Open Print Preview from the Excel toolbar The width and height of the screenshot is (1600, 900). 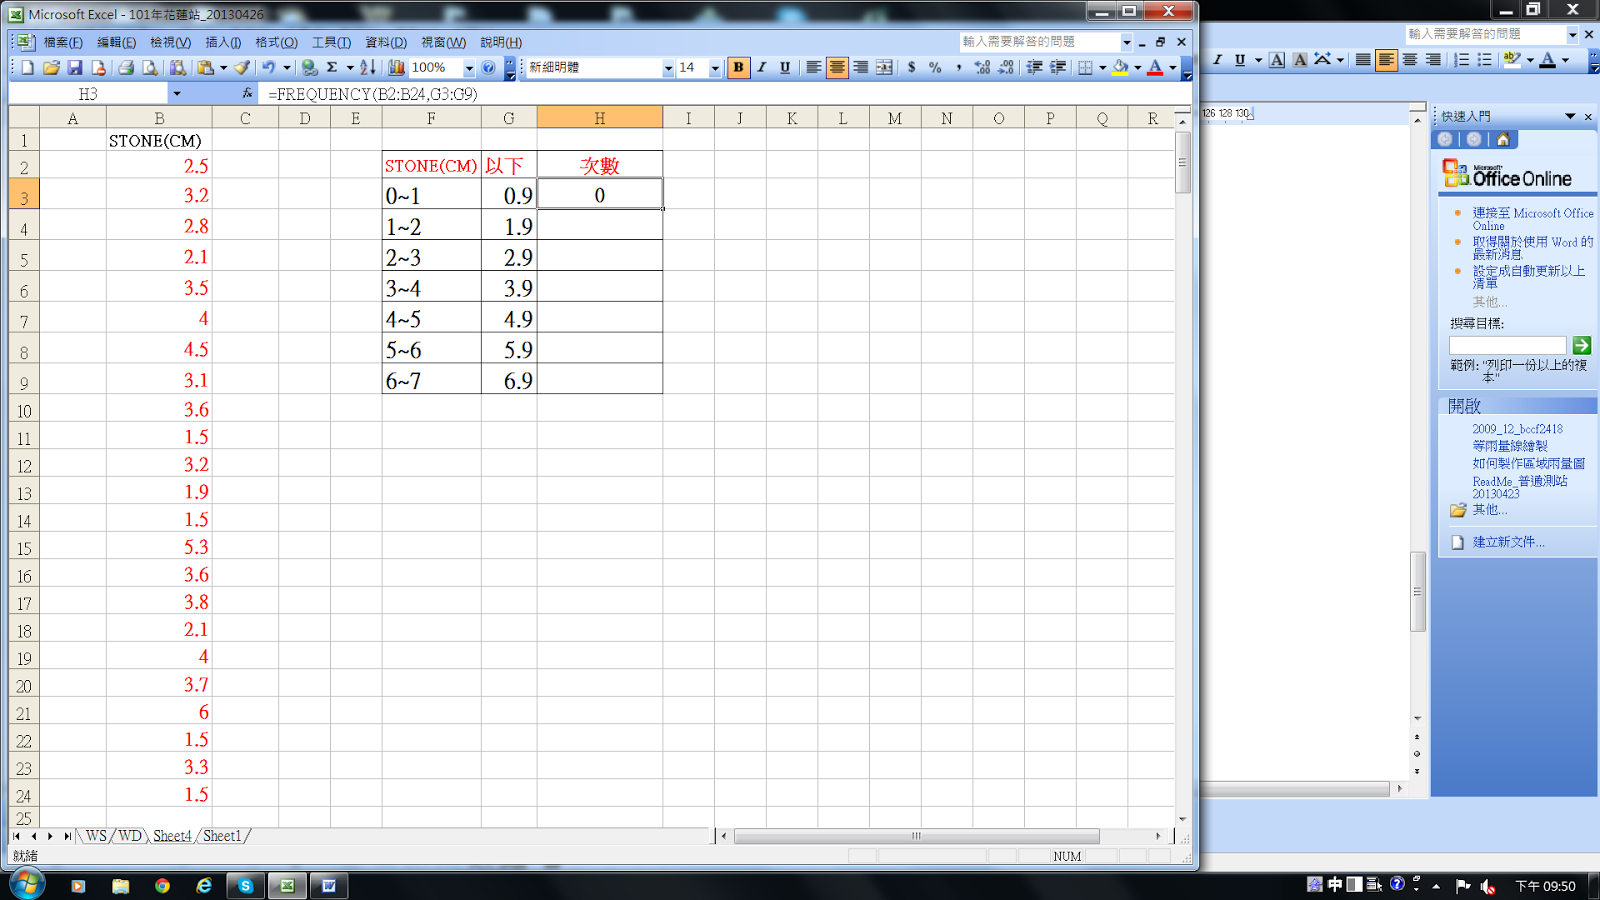tap(150, 68)
